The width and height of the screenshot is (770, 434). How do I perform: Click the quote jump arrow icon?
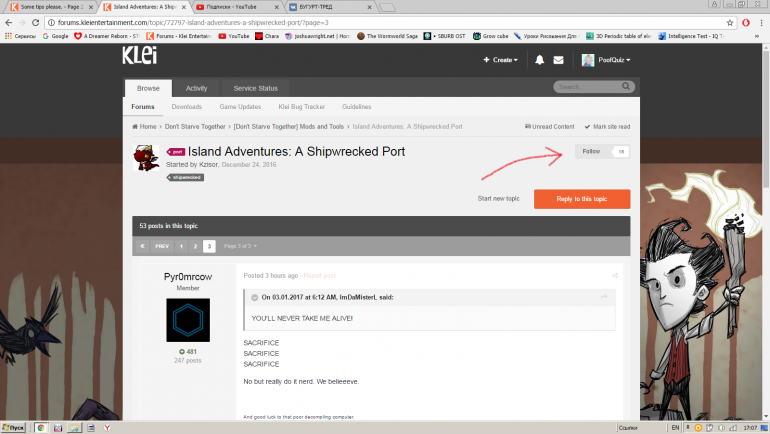point(605,297)
